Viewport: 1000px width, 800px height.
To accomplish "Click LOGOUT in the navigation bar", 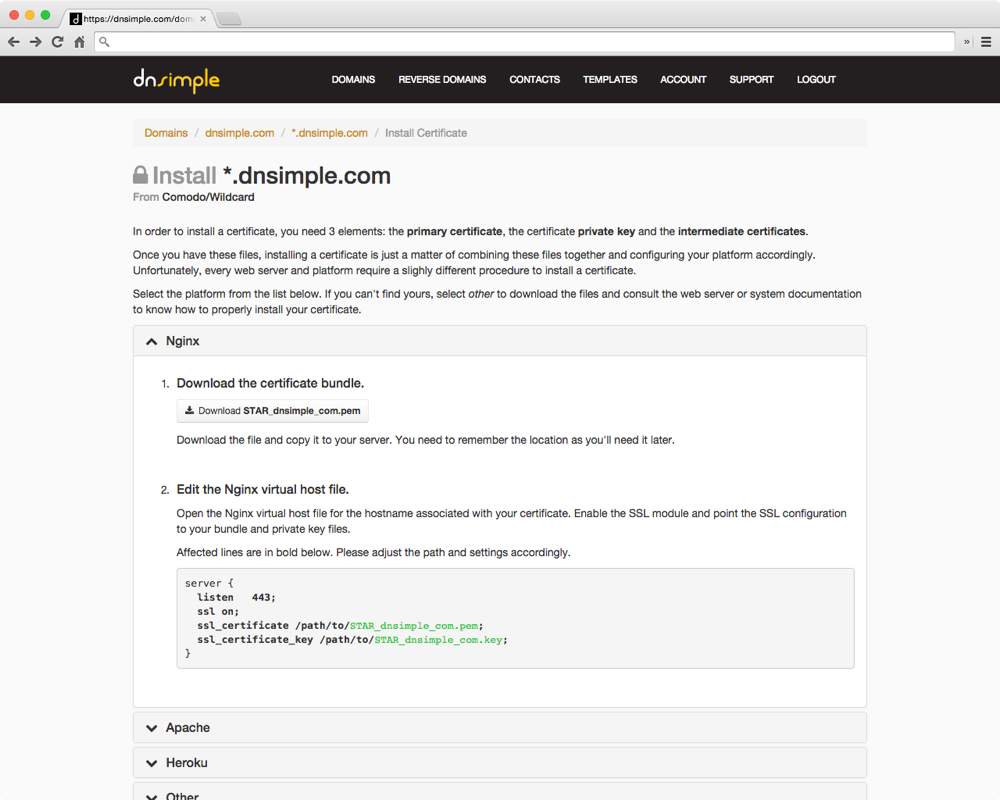I will 816,80.
